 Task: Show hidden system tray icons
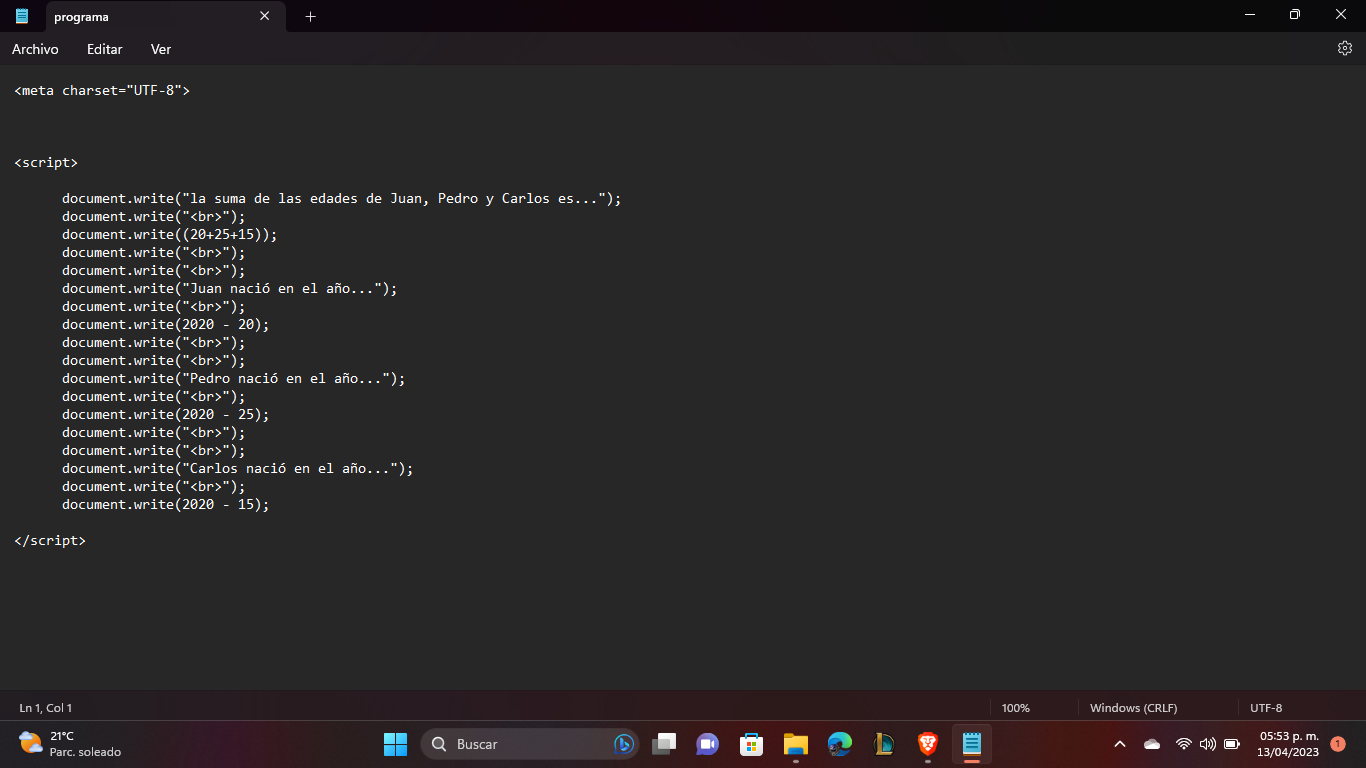[1120, 744]
